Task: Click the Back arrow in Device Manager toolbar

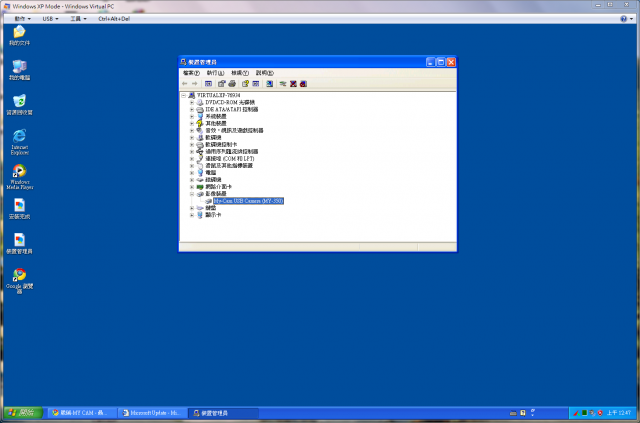Action: (184, 84)
